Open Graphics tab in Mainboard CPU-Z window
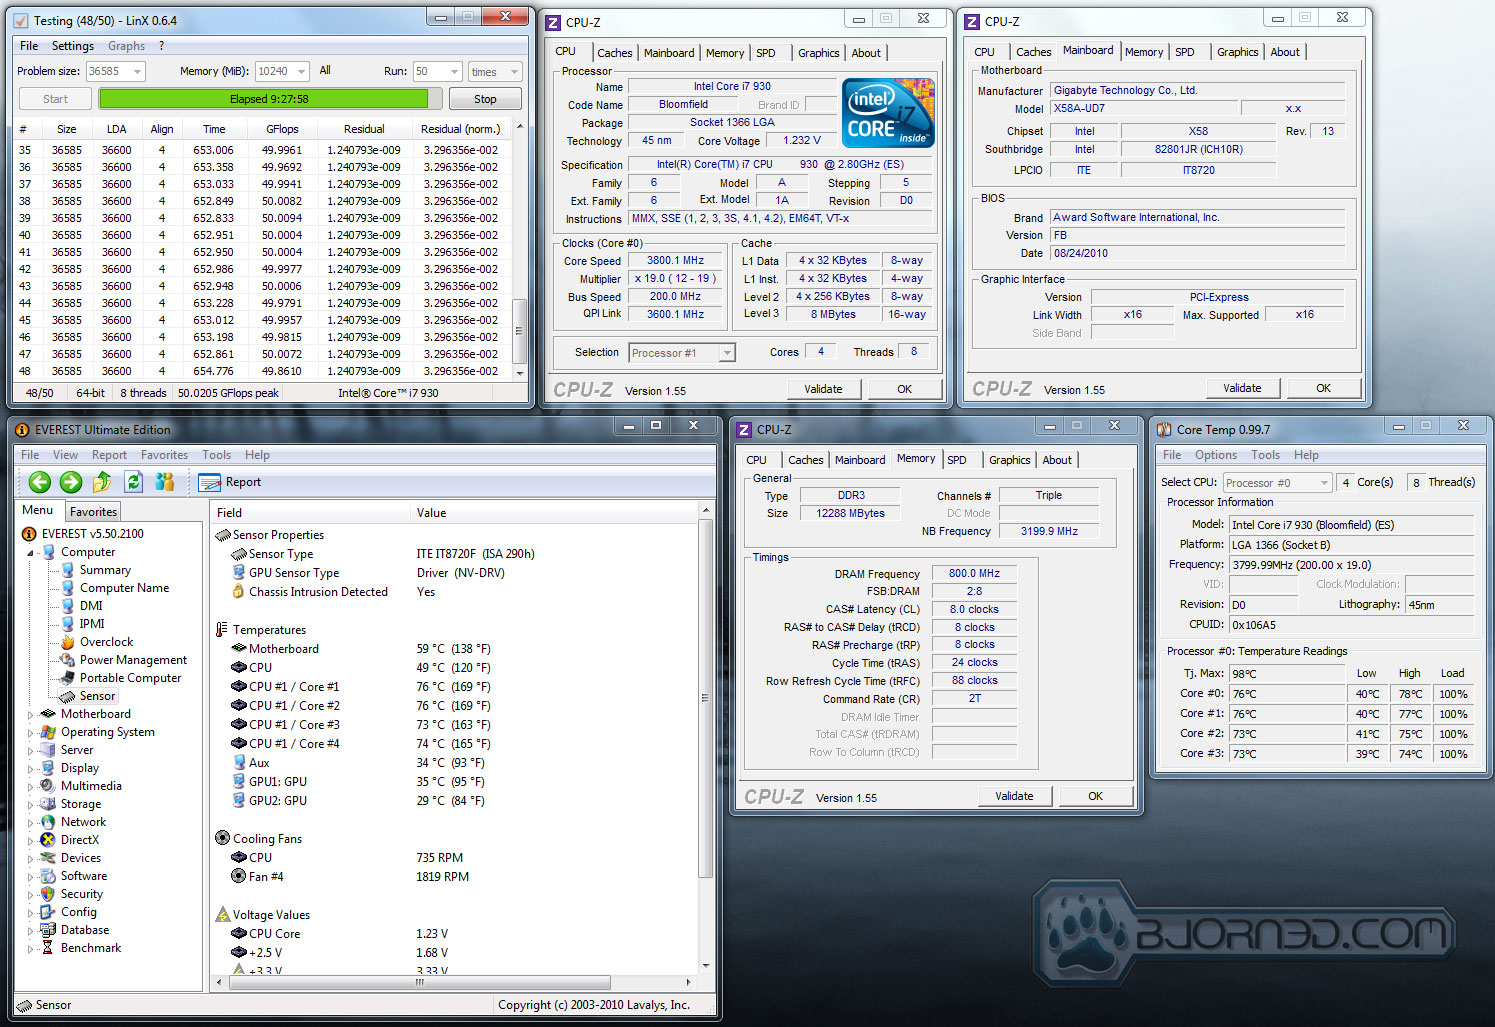The image size is (1495, 1027). [x=1237, y=52]
